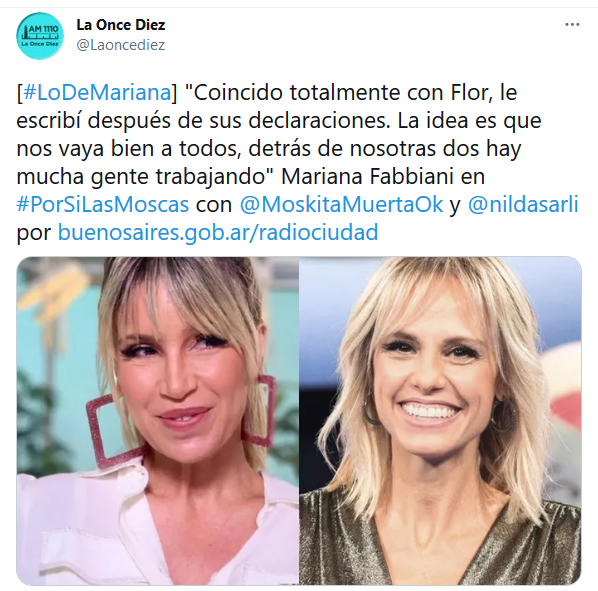Click the word "por" before the radio link
This screenshot has width=598, height=591.
[x=34, y=233]
